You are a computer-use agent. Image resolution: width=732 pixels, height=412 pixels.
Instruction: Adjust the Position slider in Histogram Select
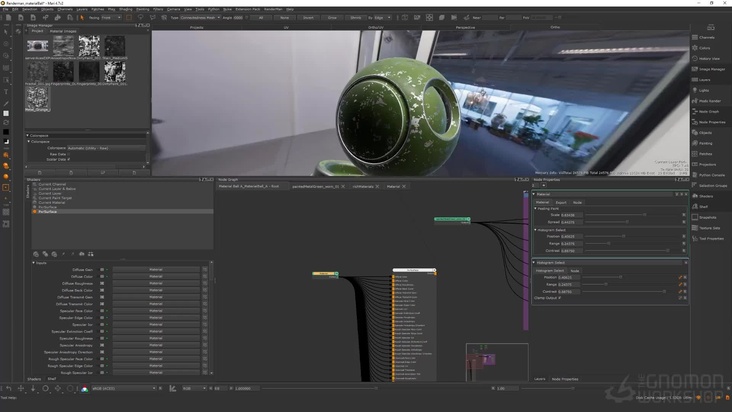coord(620,277)
